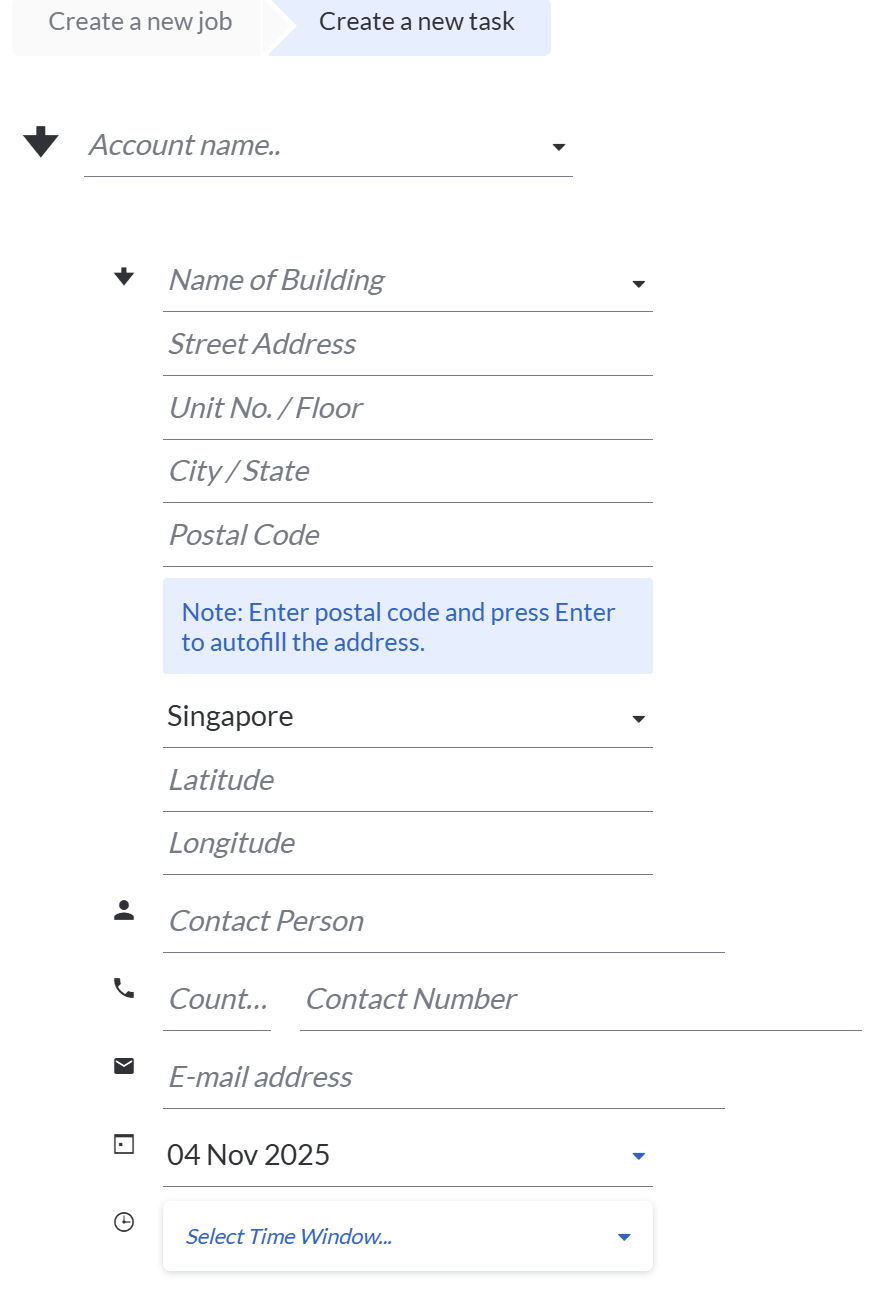This screenshot has width=894, height=1296.
Task: Focus the Postal Code input field
Action: pos(407,535)
